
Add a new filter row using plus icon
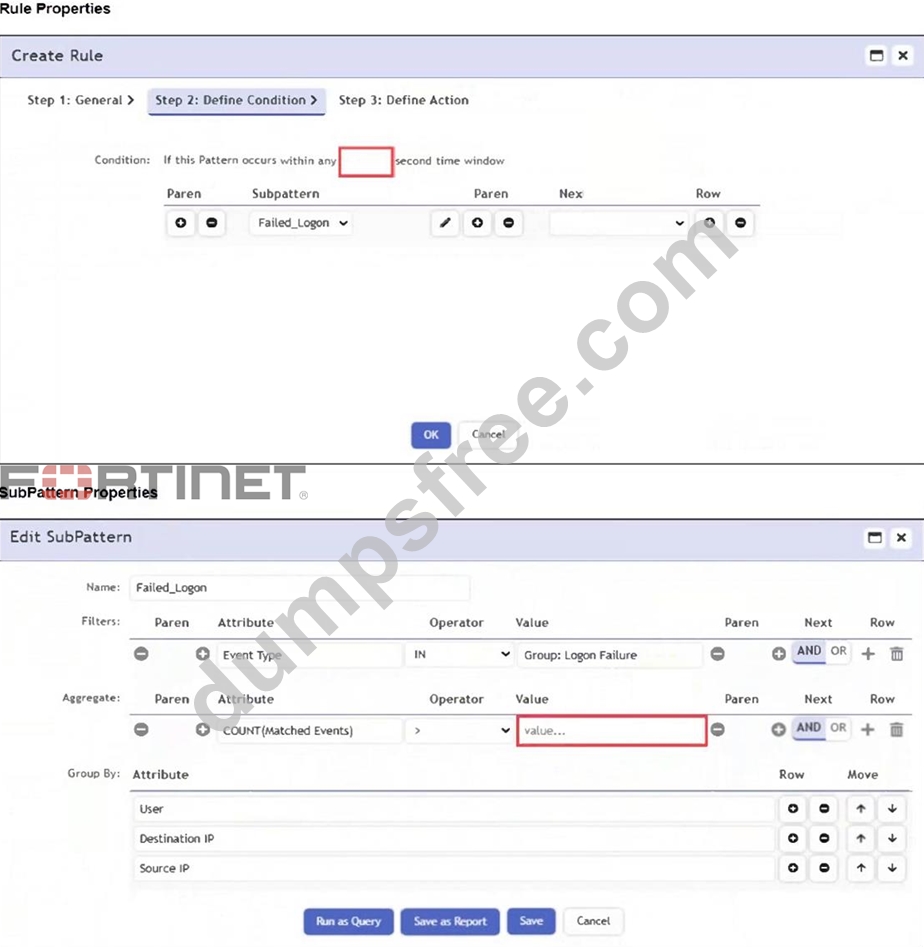(x=868, y=653)
